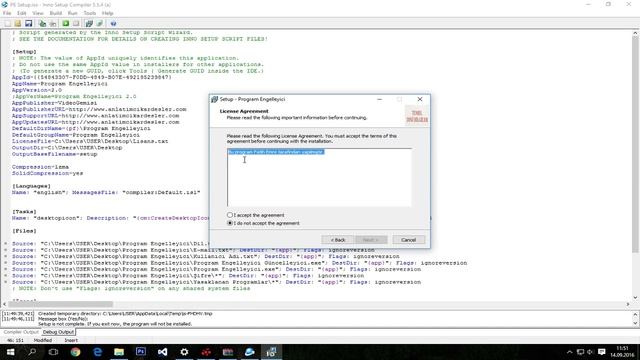Click the Stop Compile toolbar icon

coord(53,24)
